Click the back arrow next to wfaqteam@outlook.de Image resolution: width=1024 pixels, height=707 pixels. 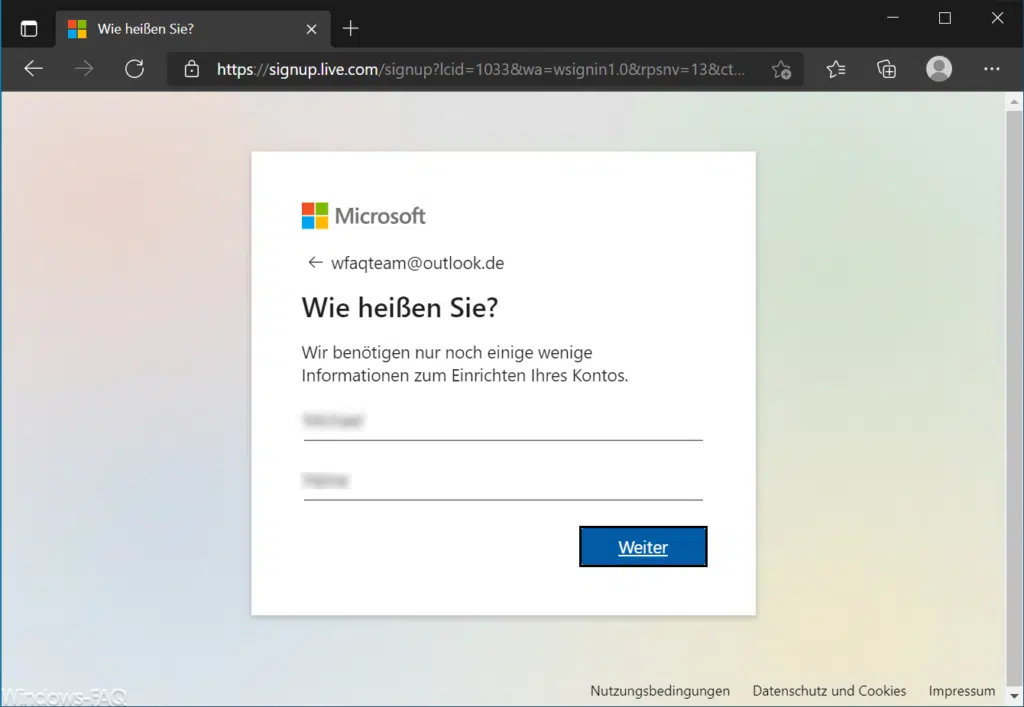pos(314,262)
